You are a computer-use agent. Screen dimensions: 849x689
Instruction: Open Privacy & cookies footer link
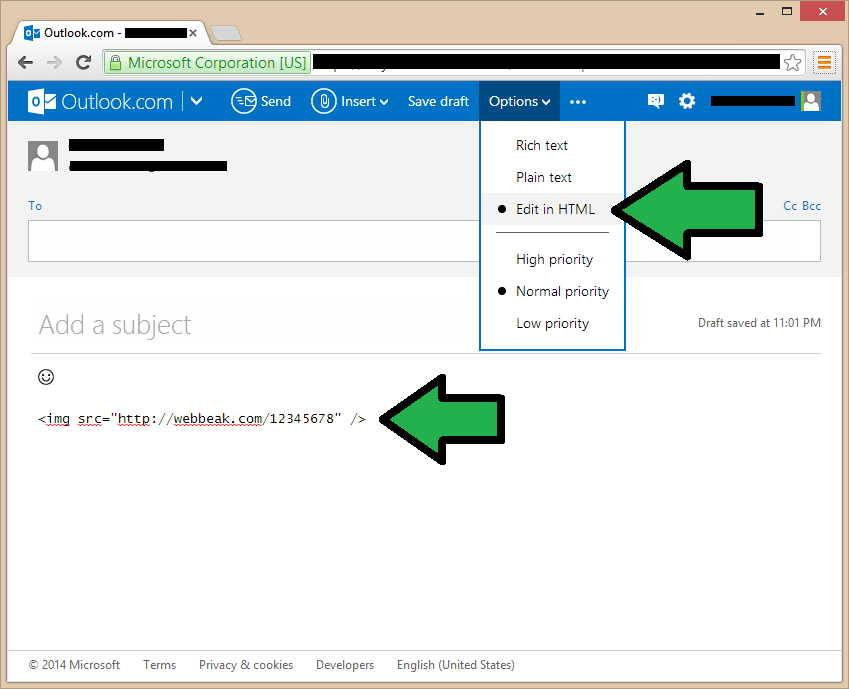(x=246, y=665)
